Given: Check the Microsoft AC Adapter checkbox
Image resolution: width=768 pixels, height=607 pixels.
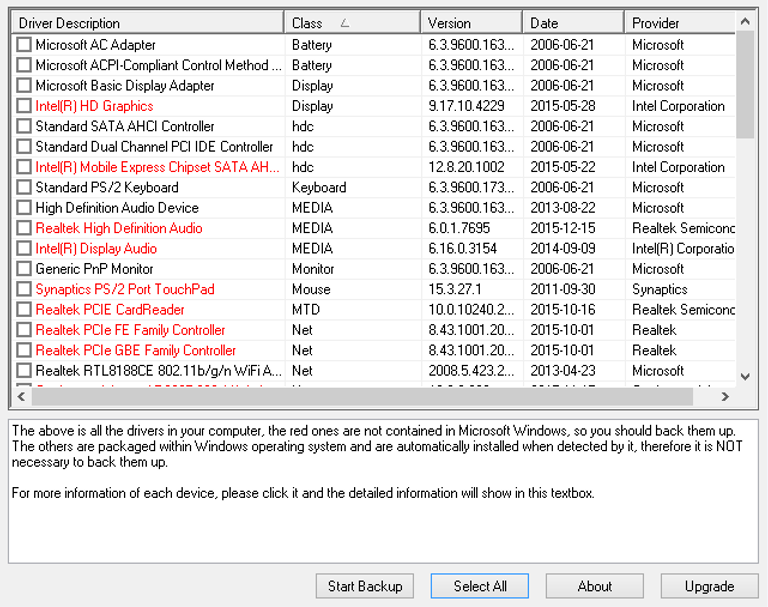Looking at the screenshot, I should click(x=24, y=45).
